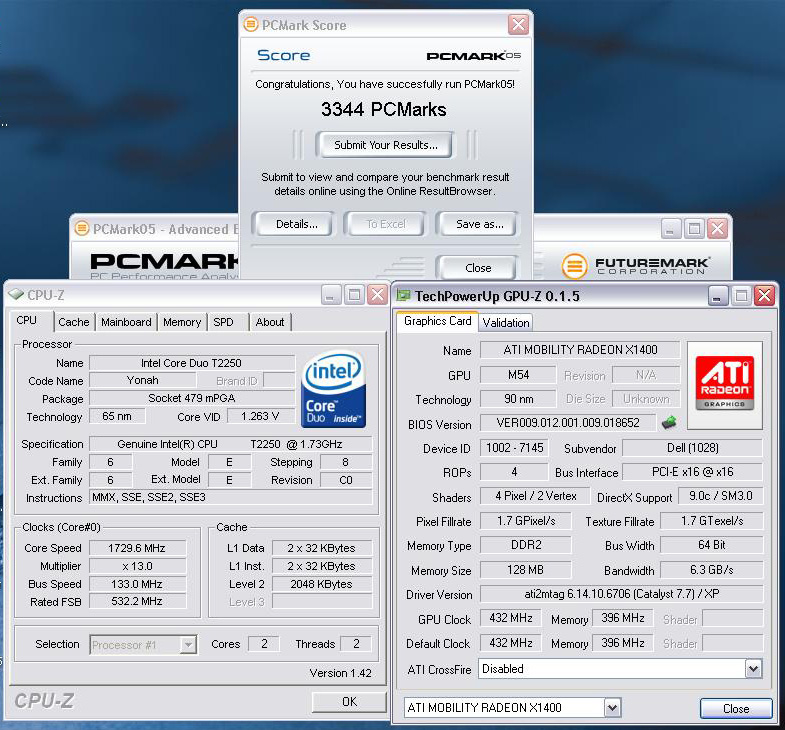Click the GPU name field ATI MOBILITY RADEON X1400

pyautogui.click(x=580, y=349)
